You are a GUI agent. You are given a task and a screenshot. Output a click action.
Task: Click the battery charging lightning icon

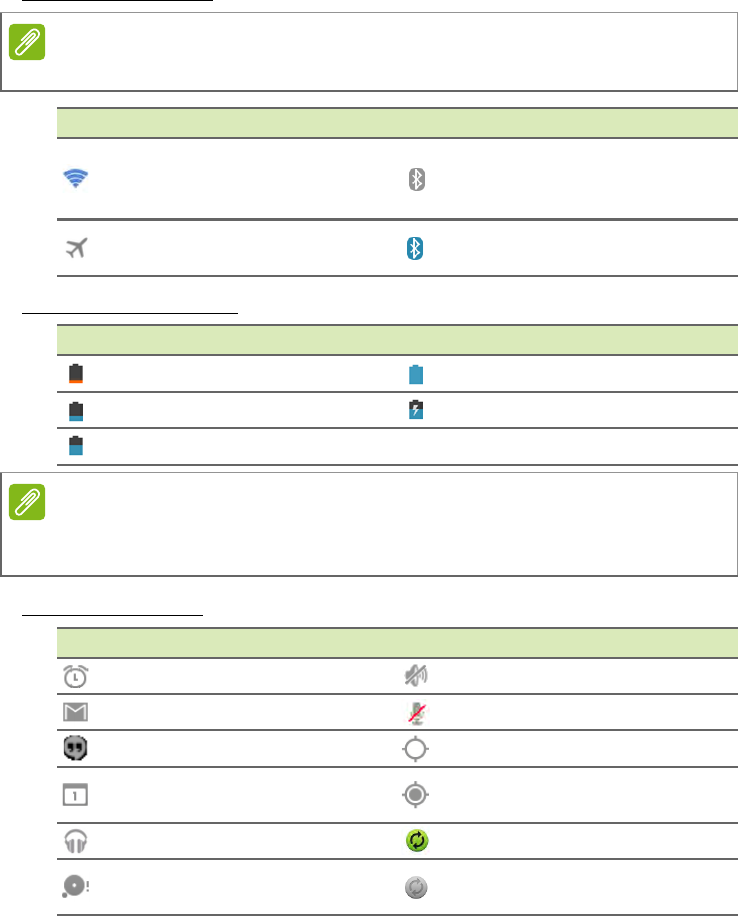click(x=417, y=410)
